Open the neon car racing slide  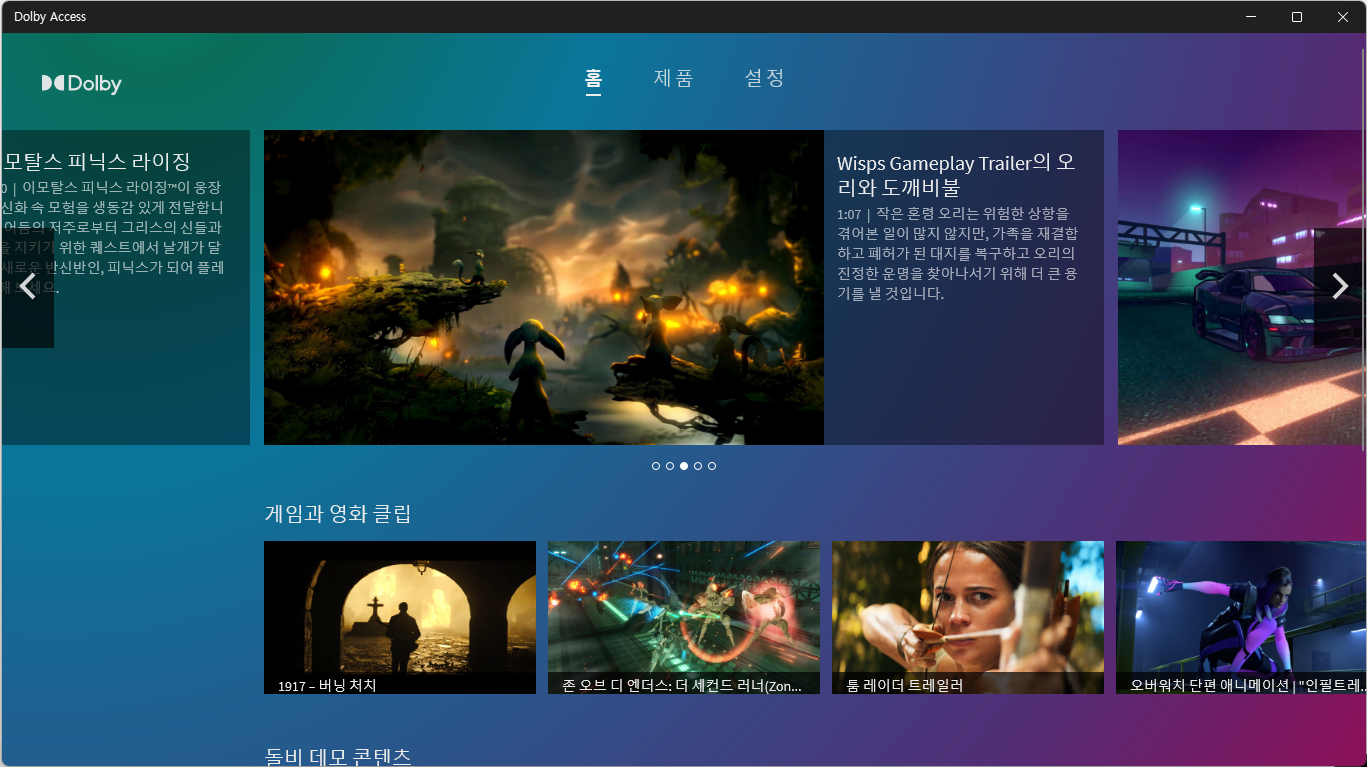click(x=1242, y=287)
